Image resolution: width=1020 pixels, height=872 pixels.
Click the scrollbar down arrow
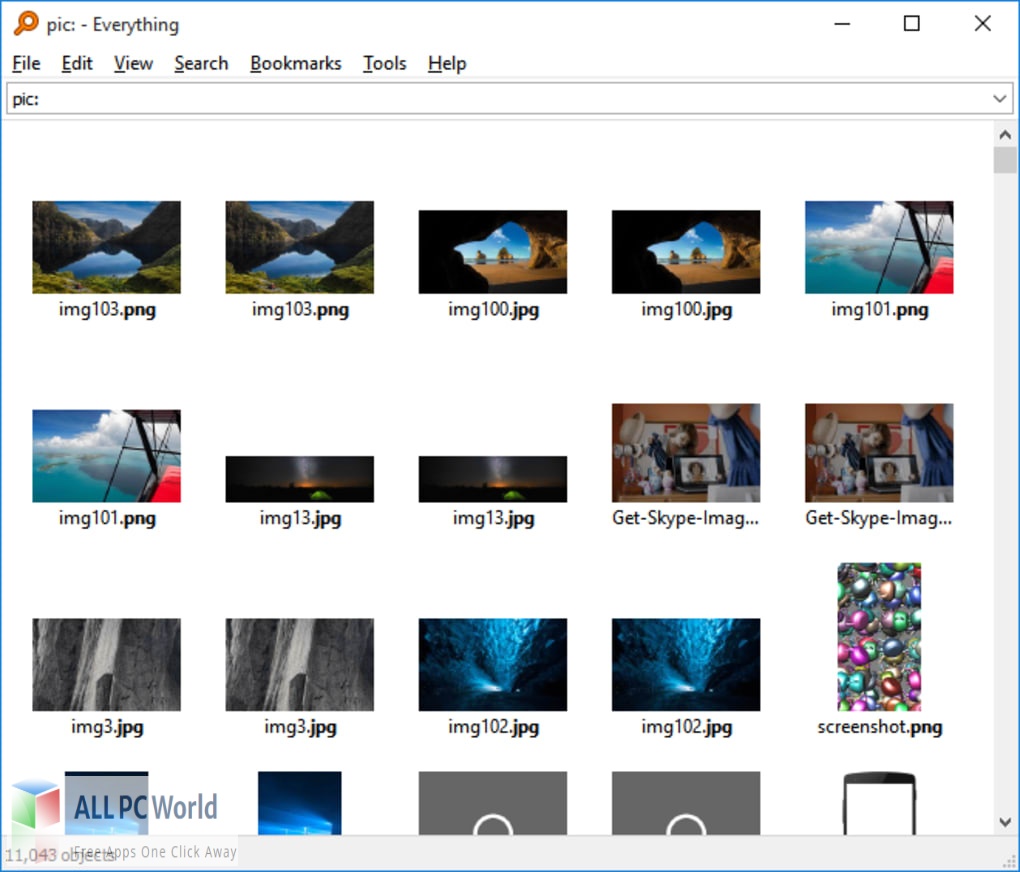(x=1005, y=822)
